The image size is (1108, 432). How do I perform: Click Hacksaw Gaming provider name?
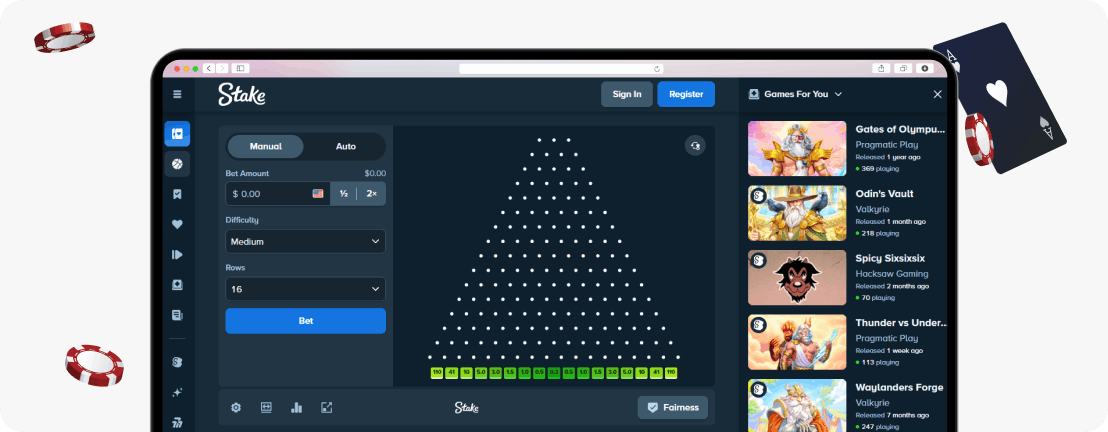point(892,274)
